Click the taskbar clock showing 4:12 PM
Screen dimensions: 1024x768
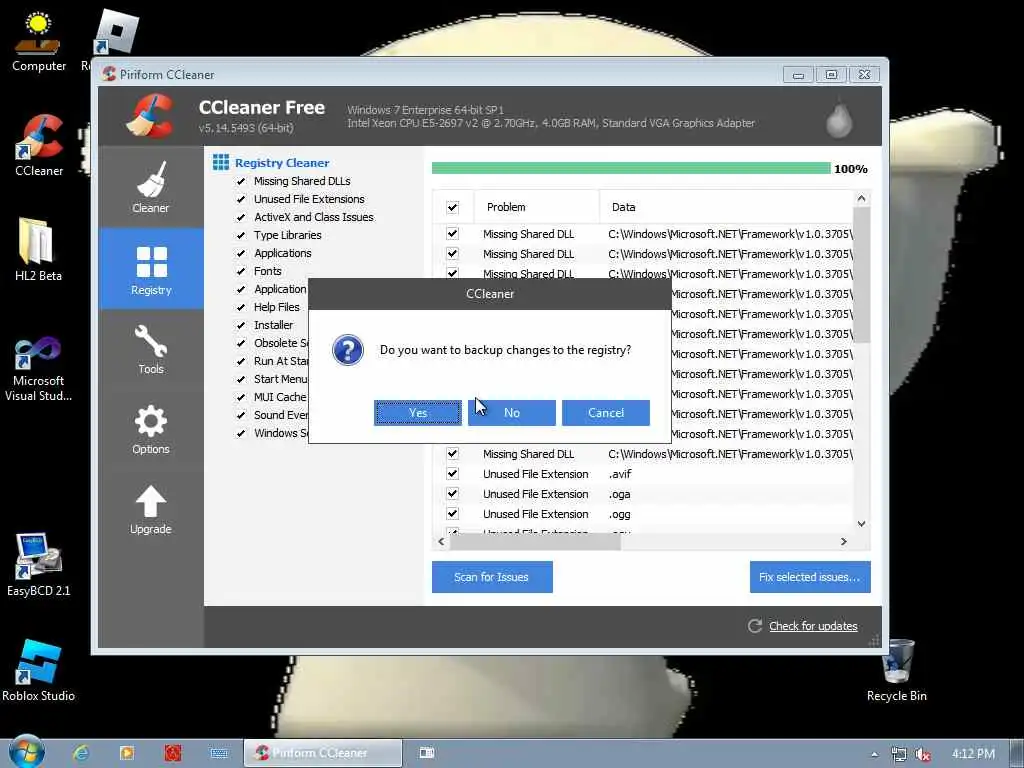(x=973, y=754)
